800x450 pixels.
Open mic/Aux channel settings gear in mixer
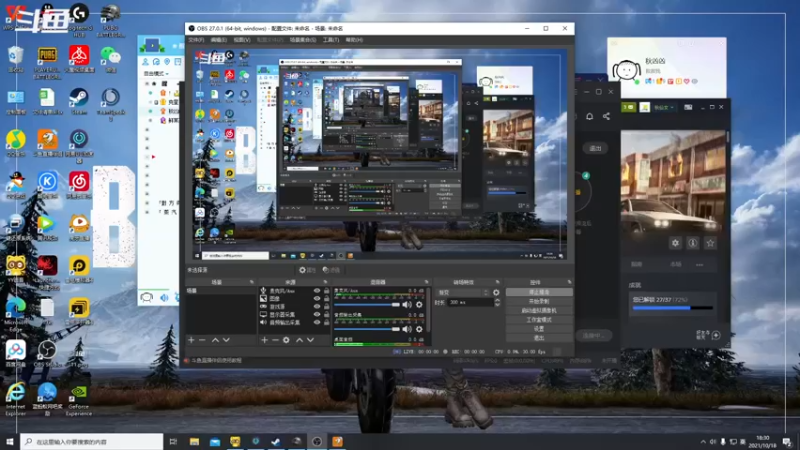[419, 305]
